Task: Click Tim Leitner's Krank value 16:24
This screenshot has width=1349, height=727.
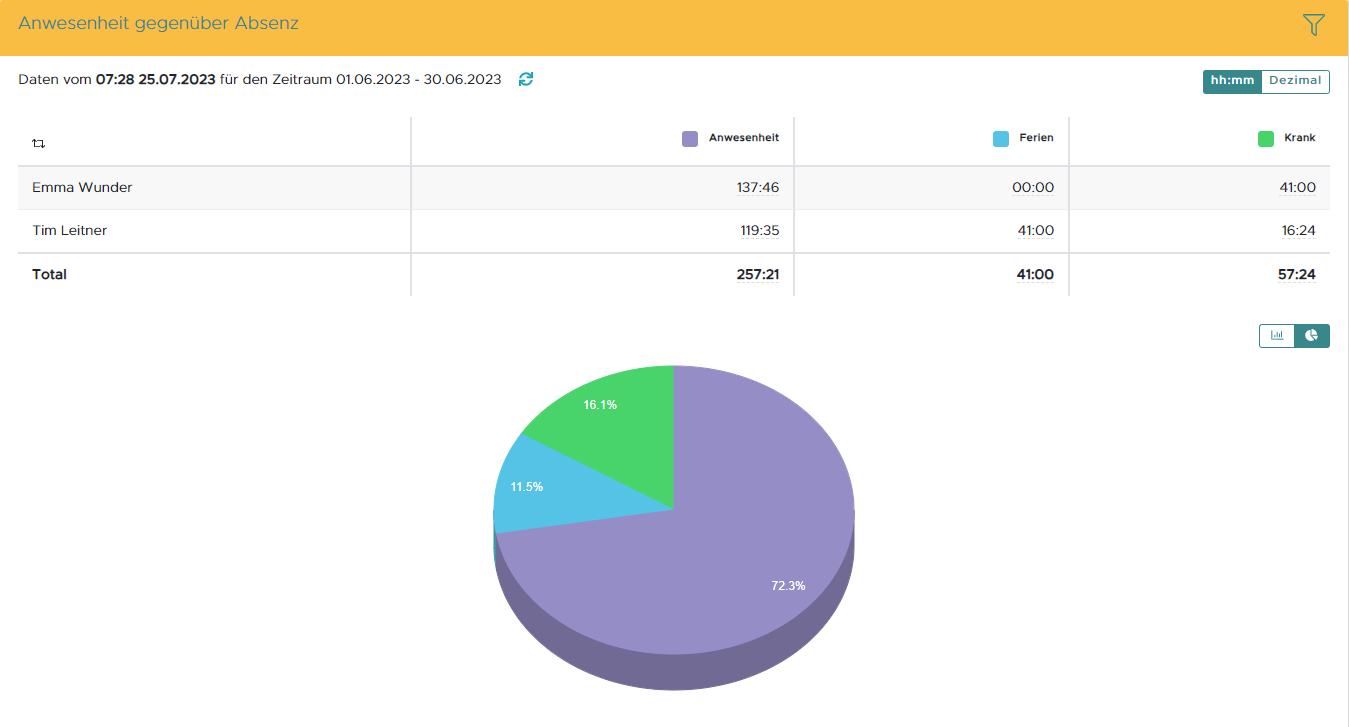Action: 1297,230
